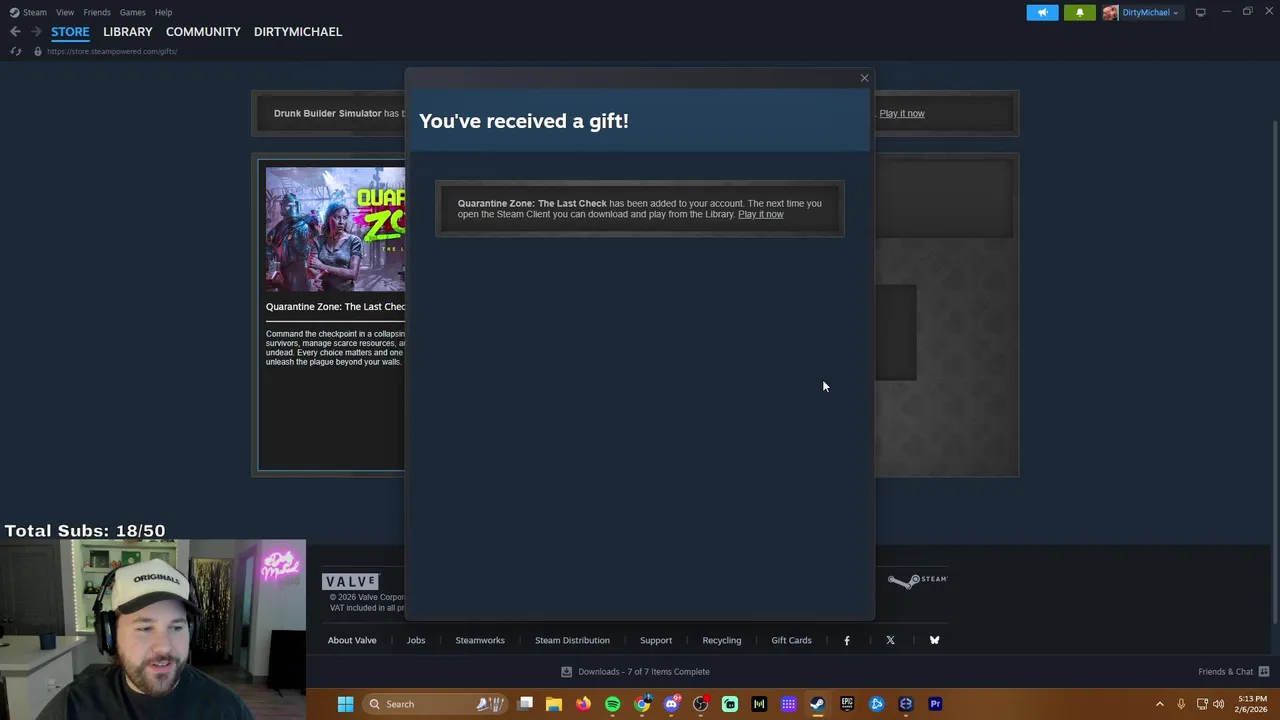Open Gift Cards footer link
The image size is (1280, 720).
[791, 640]
